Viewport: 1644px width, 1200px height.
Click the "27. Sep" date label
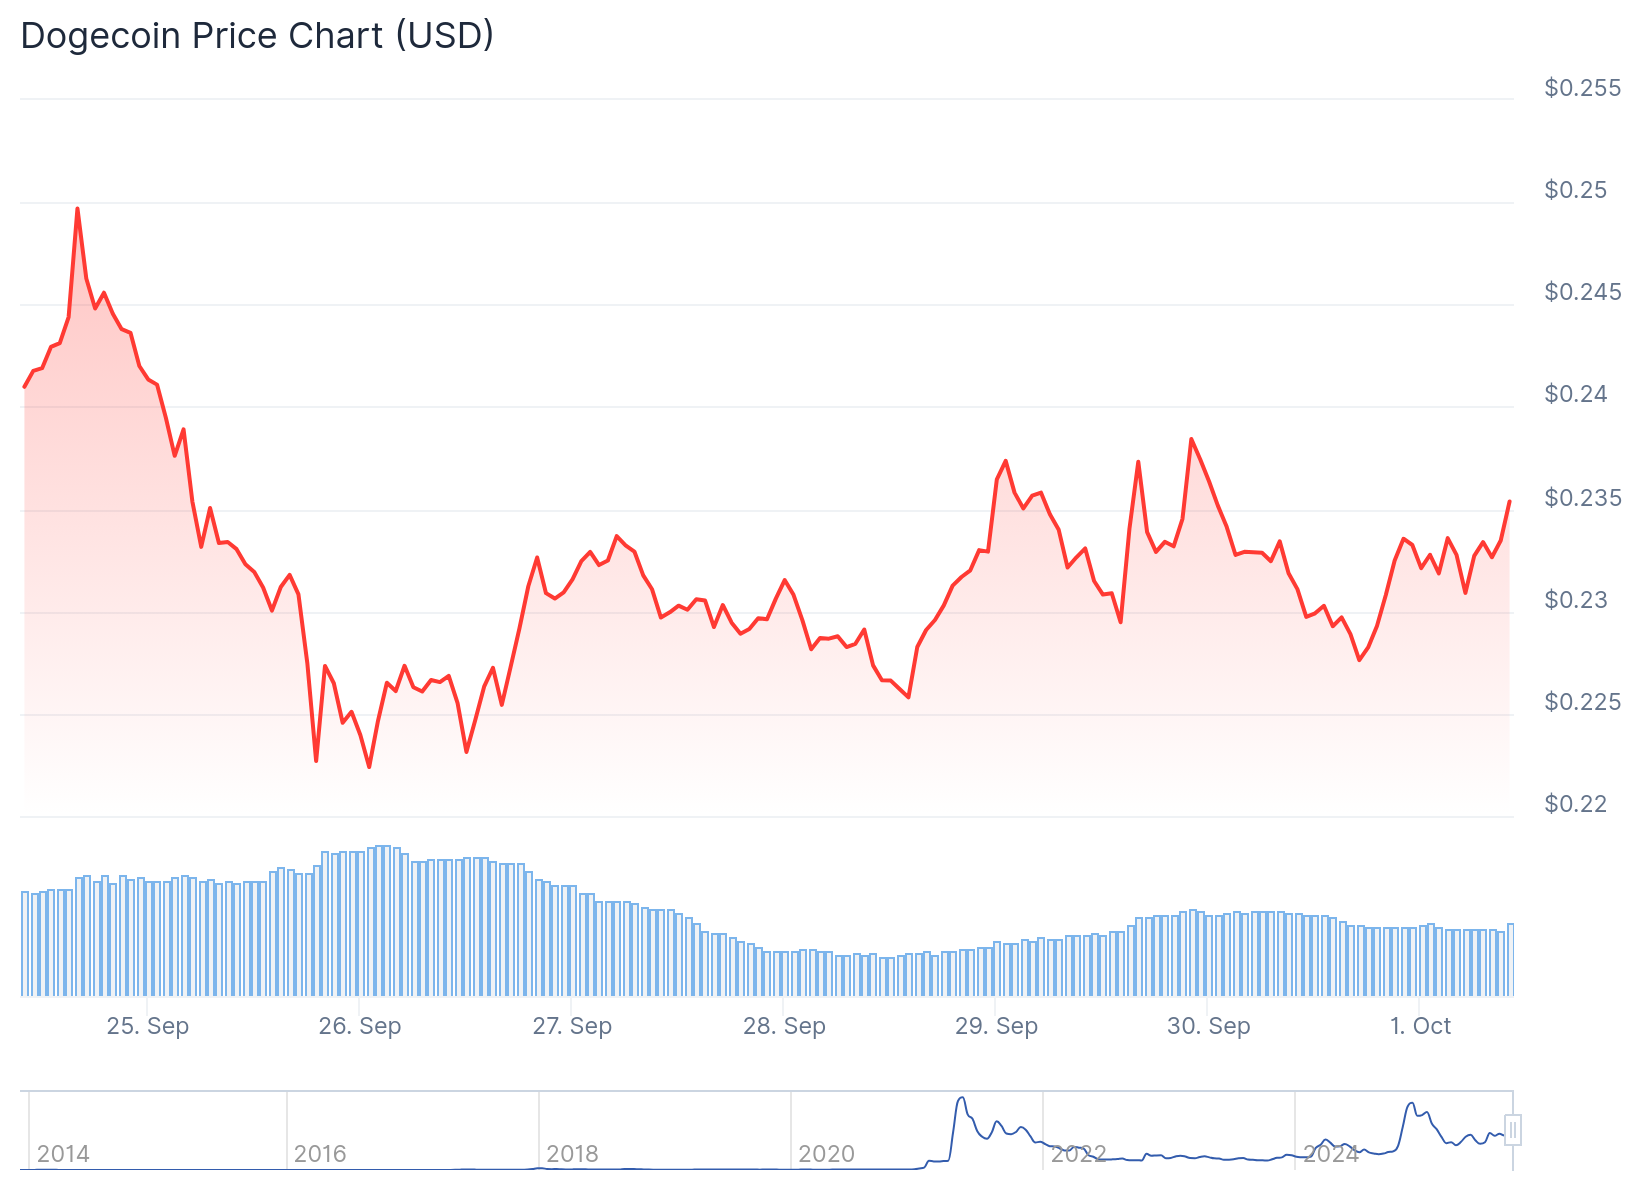(x=572, y=1026)
